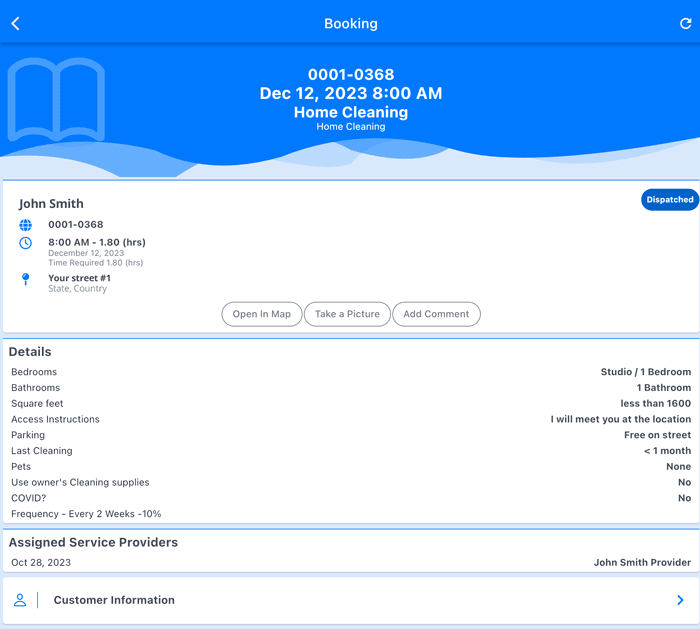Screen dimensions: 700x629
Task: Click the Booking header title
Action: (x=351, y=23)
